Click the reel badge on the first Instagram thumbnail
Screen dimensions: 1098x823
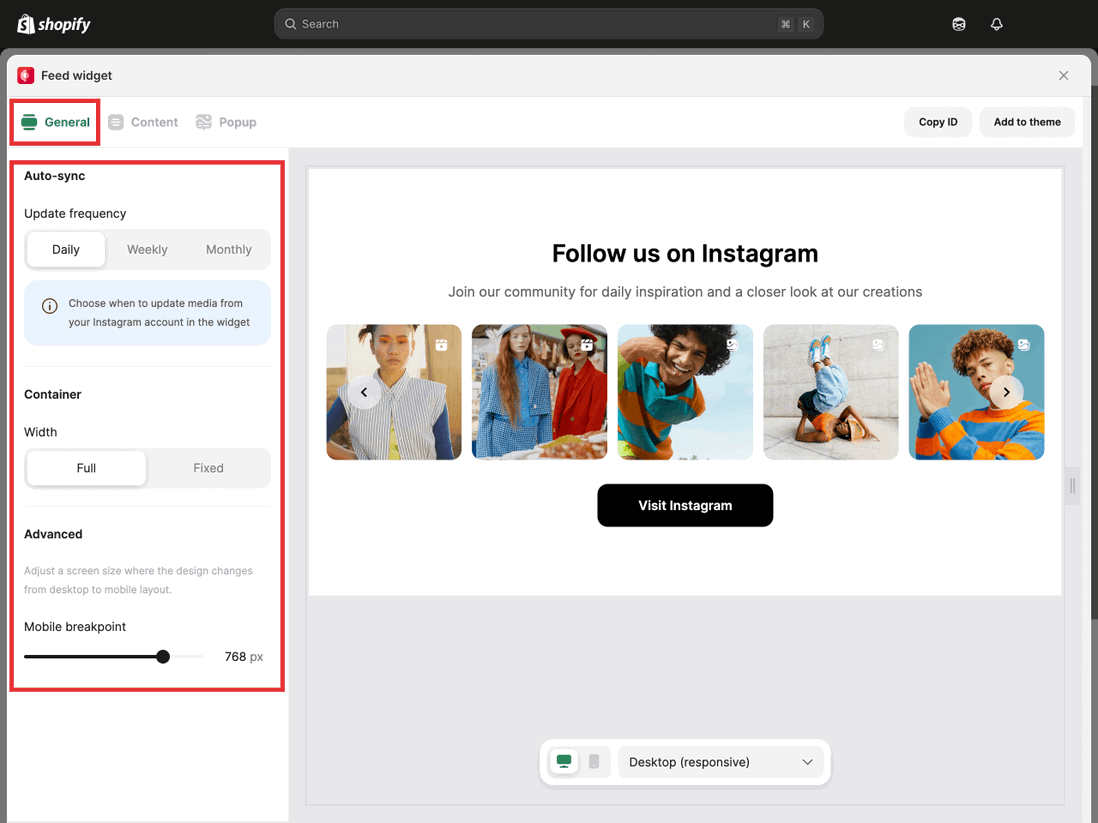[439, 344]
